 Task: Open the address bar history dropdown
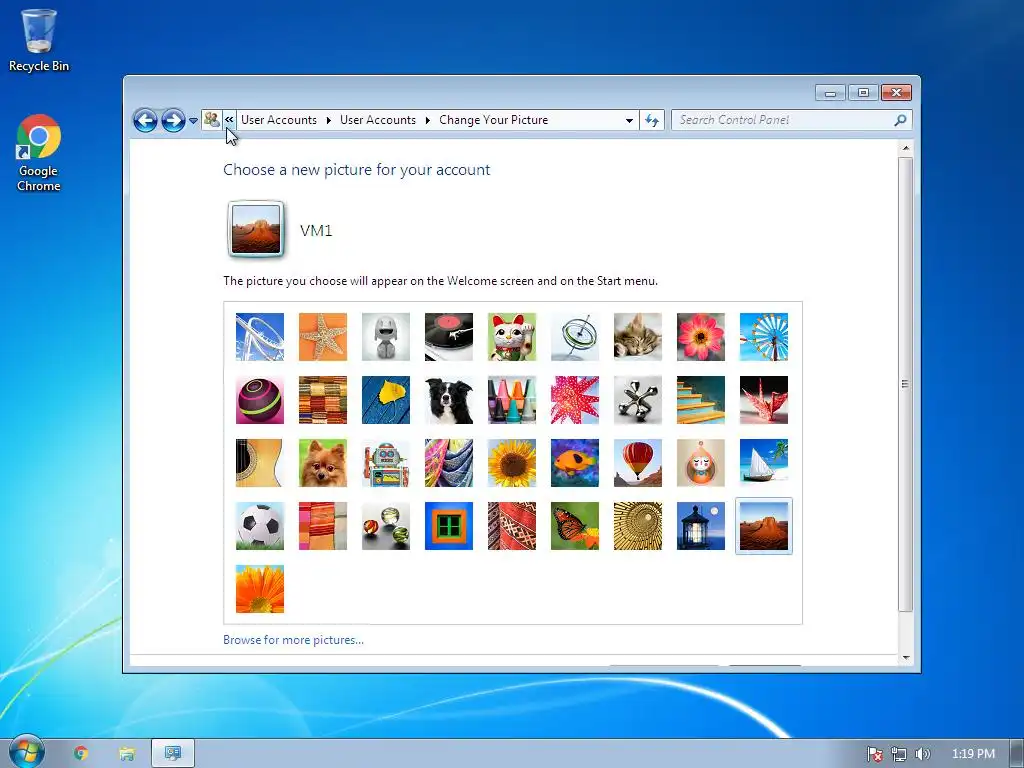tap(629, 120)
